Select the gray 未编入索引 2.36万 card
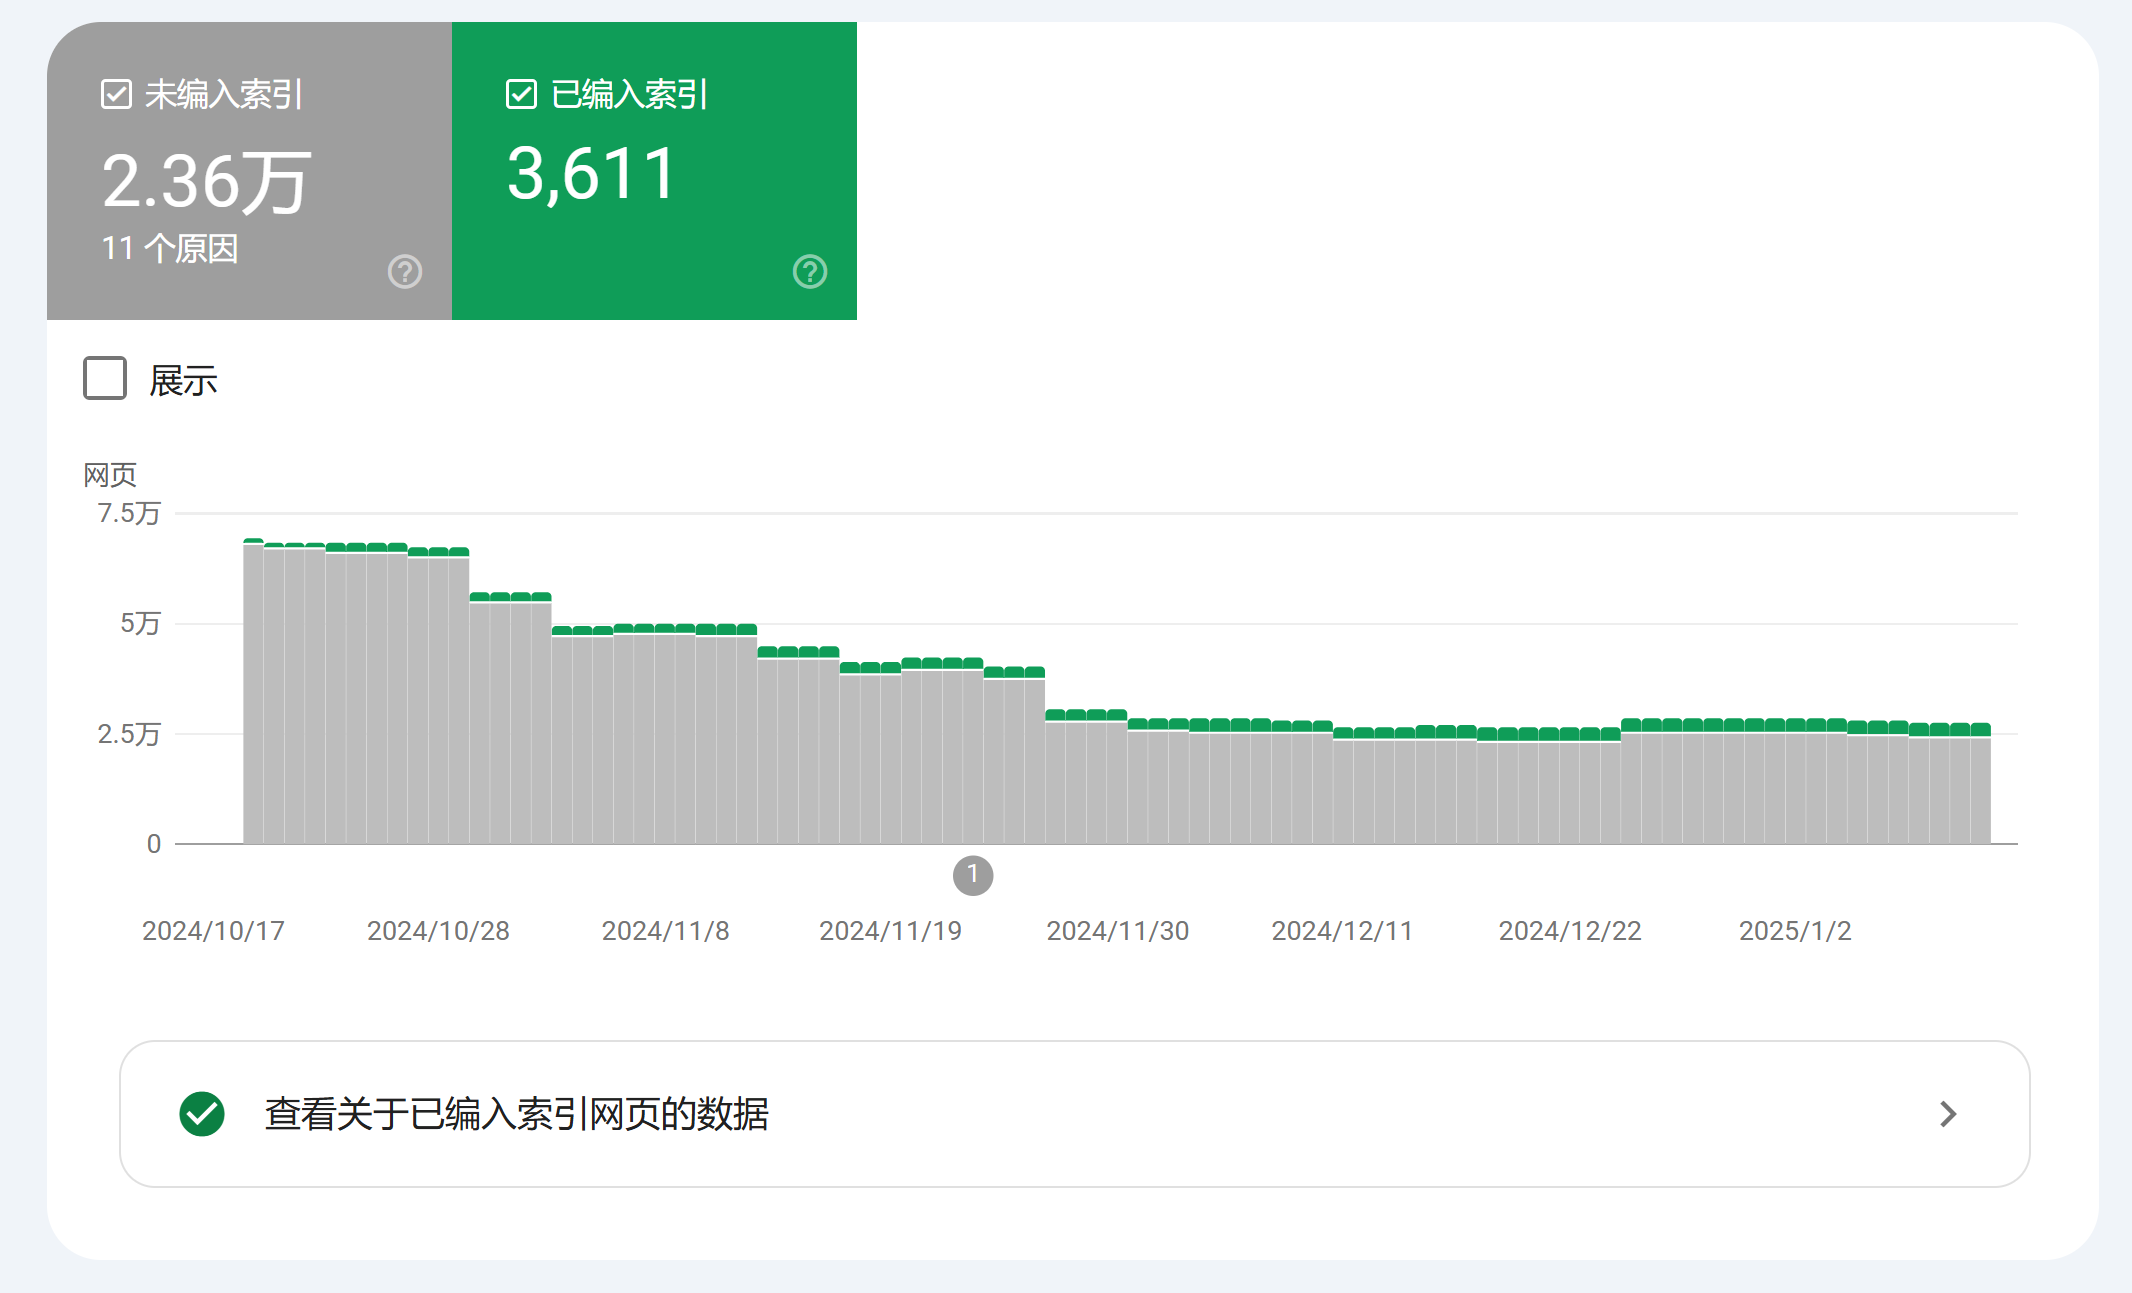Viewport: 2132px width, 1293px height. 249,171
